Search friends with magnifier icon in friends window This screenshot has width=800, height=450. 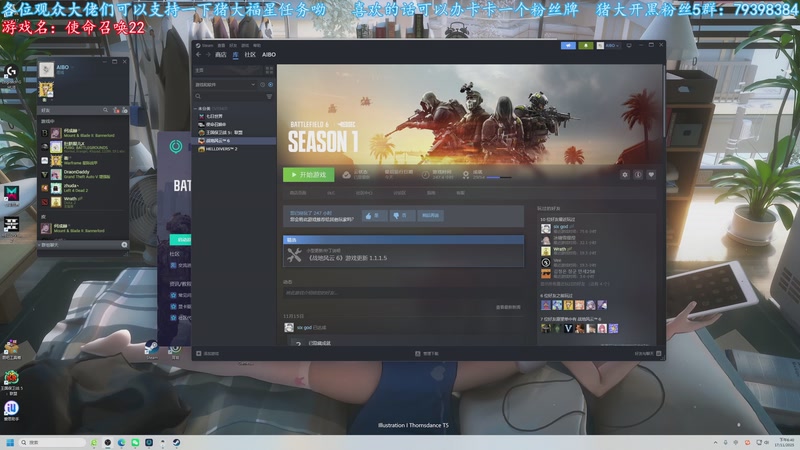(x=106, y=110)
